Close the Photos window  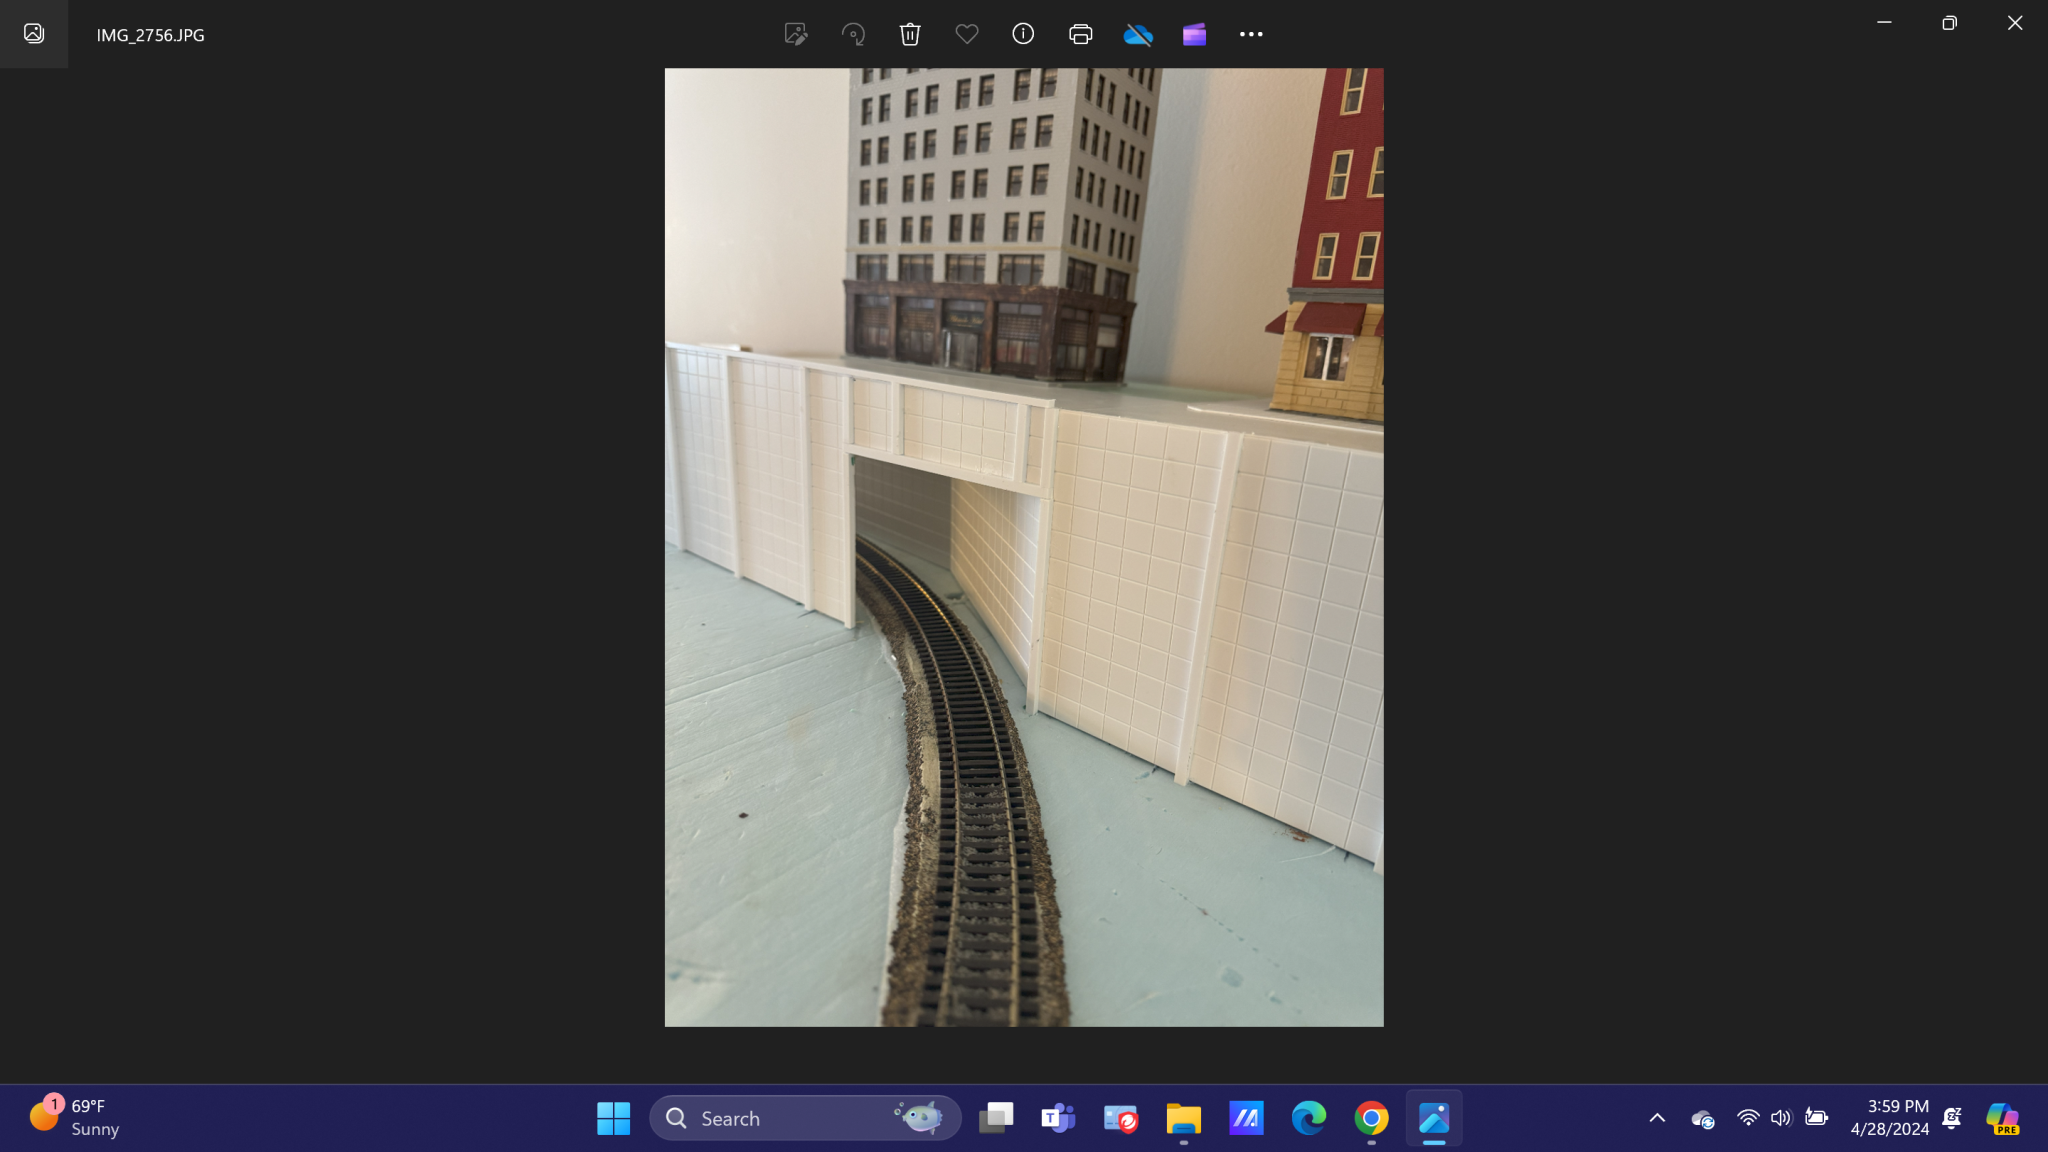2015,22
